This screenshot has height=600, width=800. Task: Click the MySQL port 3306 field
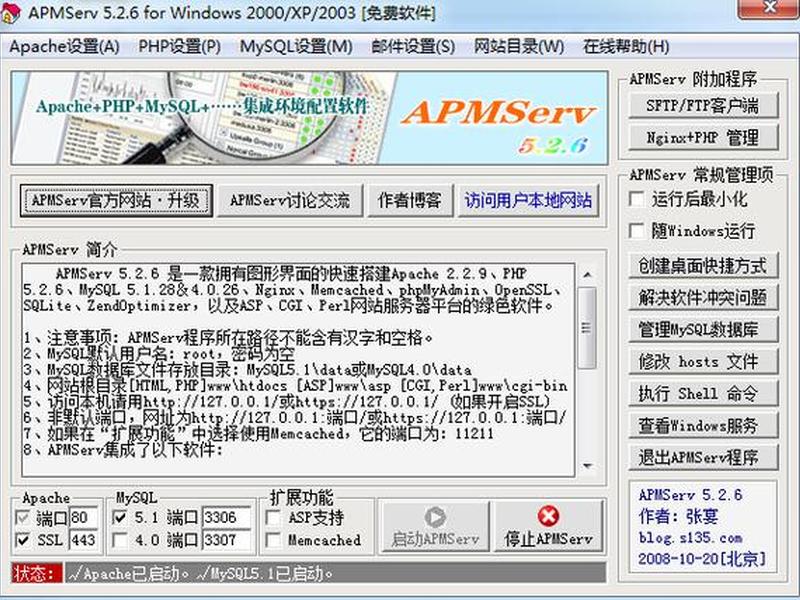[227, 517]
